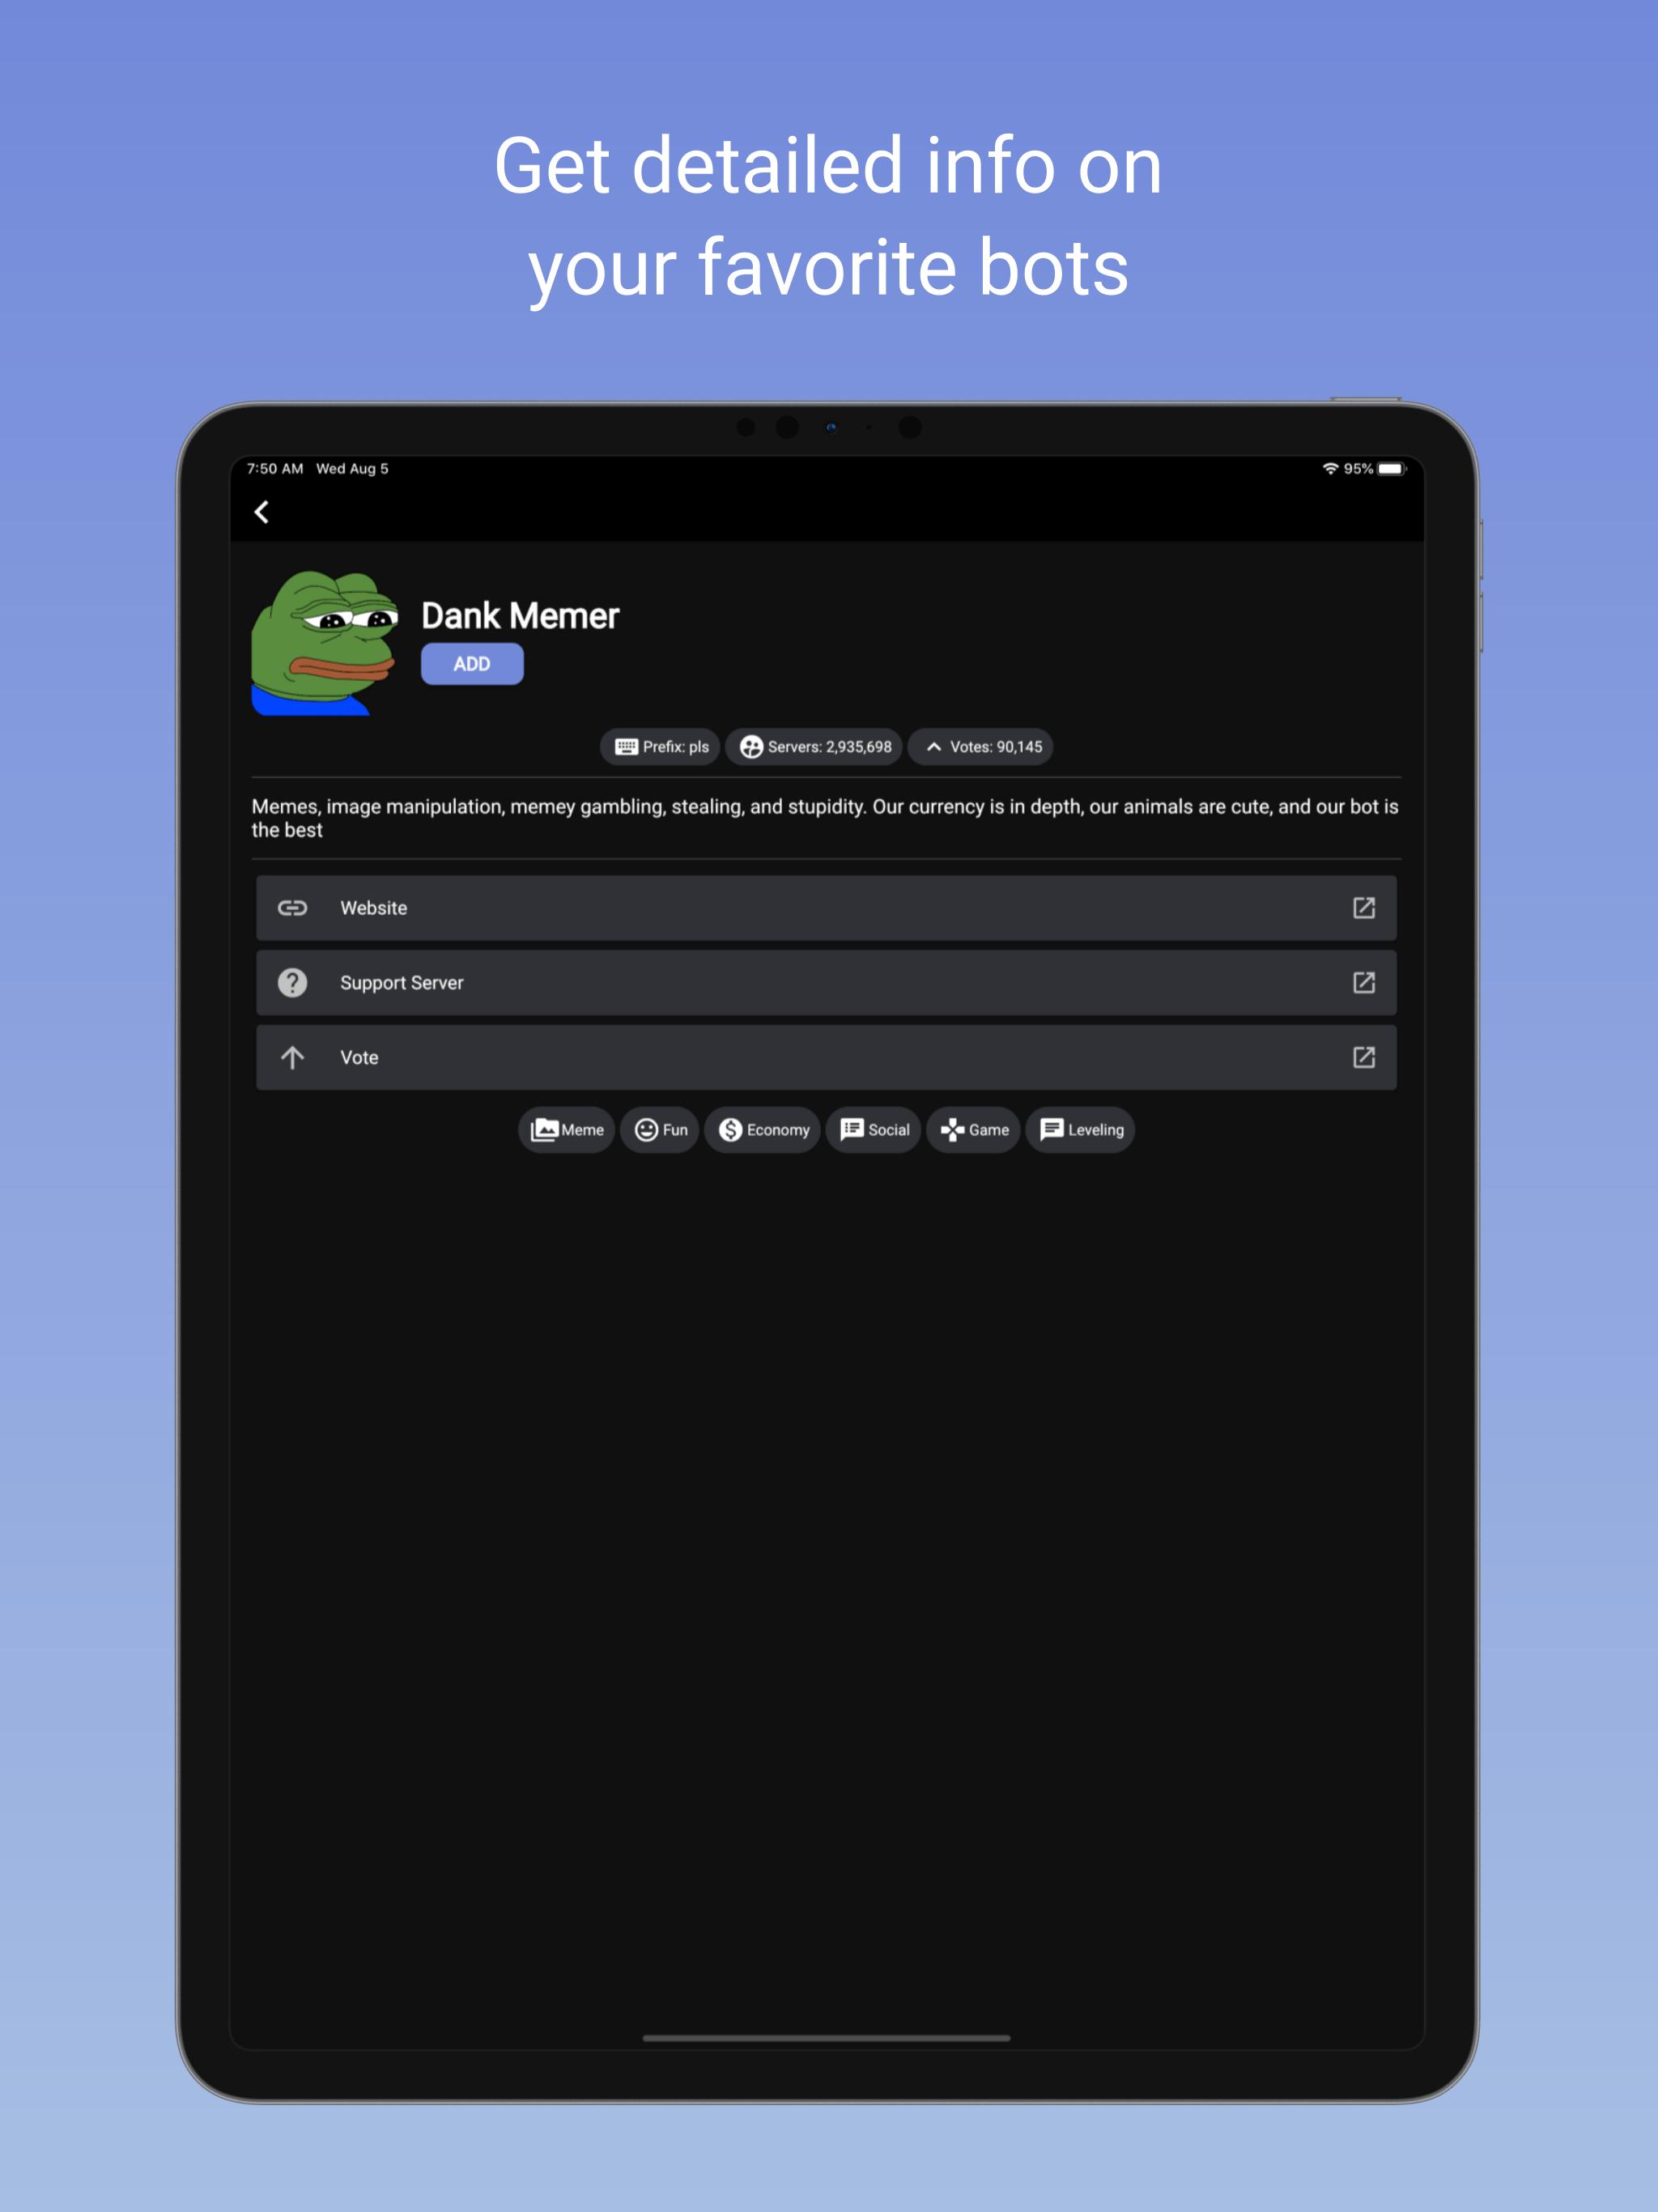Click the Votes upvote arrow icon
This screenshot has width=1658, height=2212.
pos(932,746)
